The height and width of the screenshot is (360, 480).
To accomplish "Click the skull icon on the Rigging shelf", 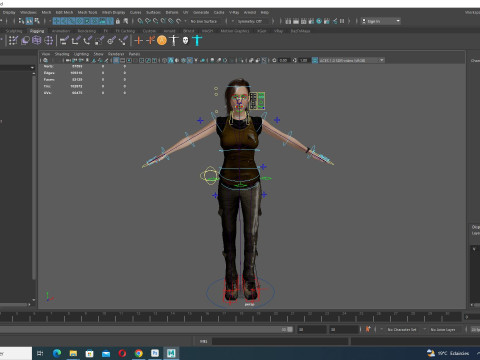I will click(185, 41).
